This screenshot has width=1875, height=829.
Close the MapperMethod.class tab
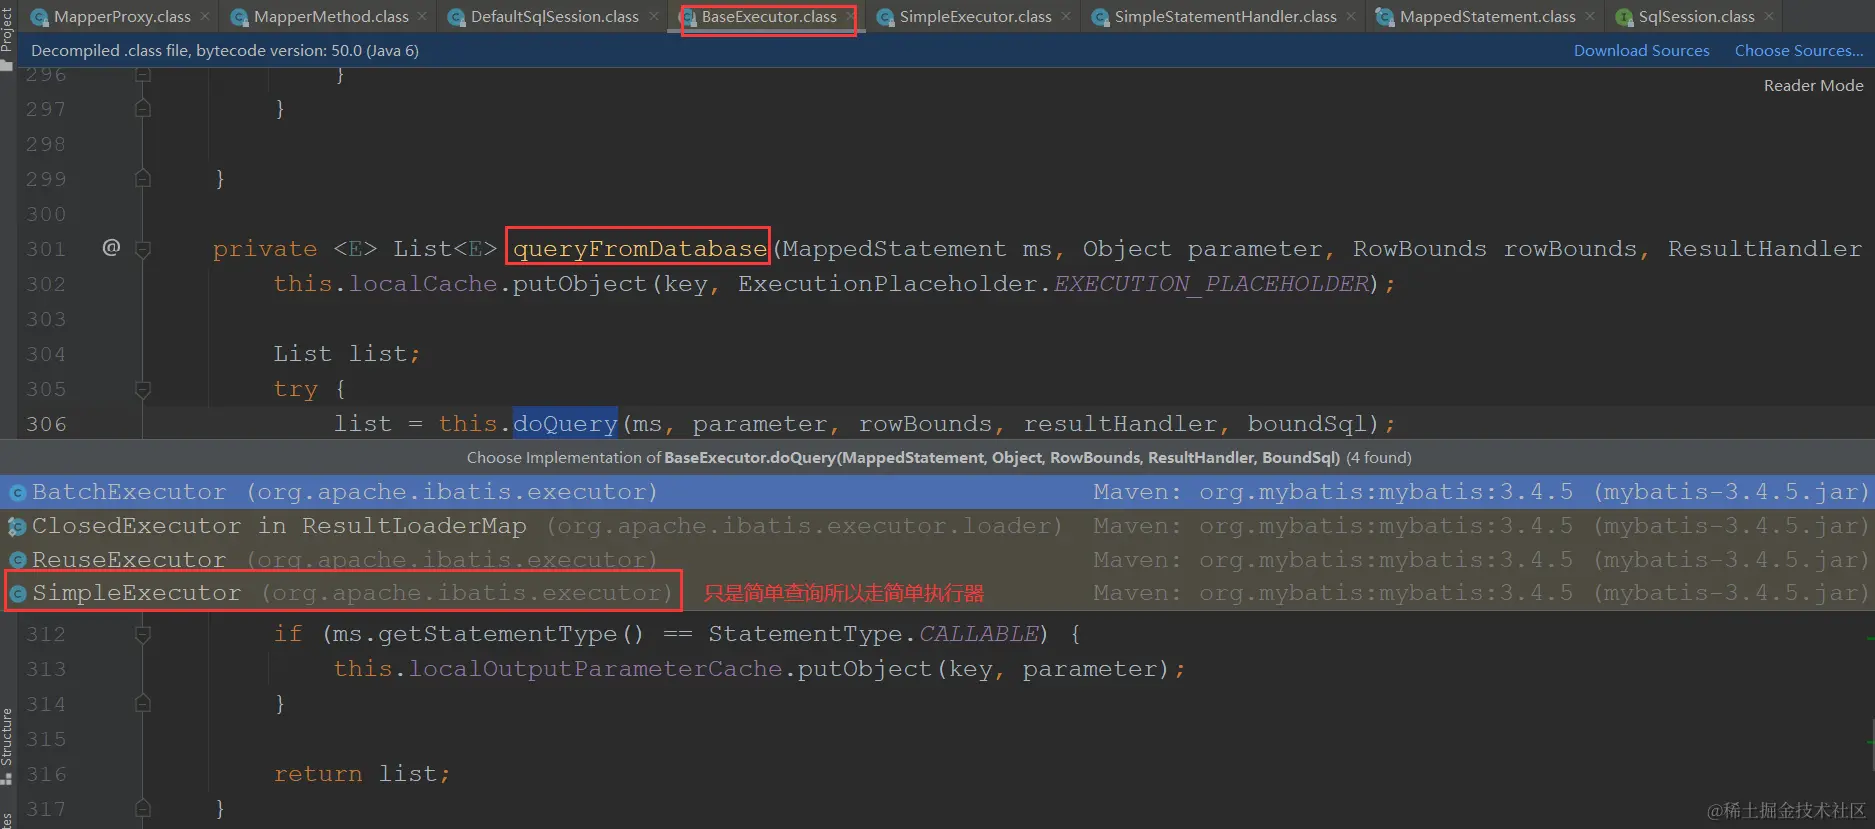(422, 17)
